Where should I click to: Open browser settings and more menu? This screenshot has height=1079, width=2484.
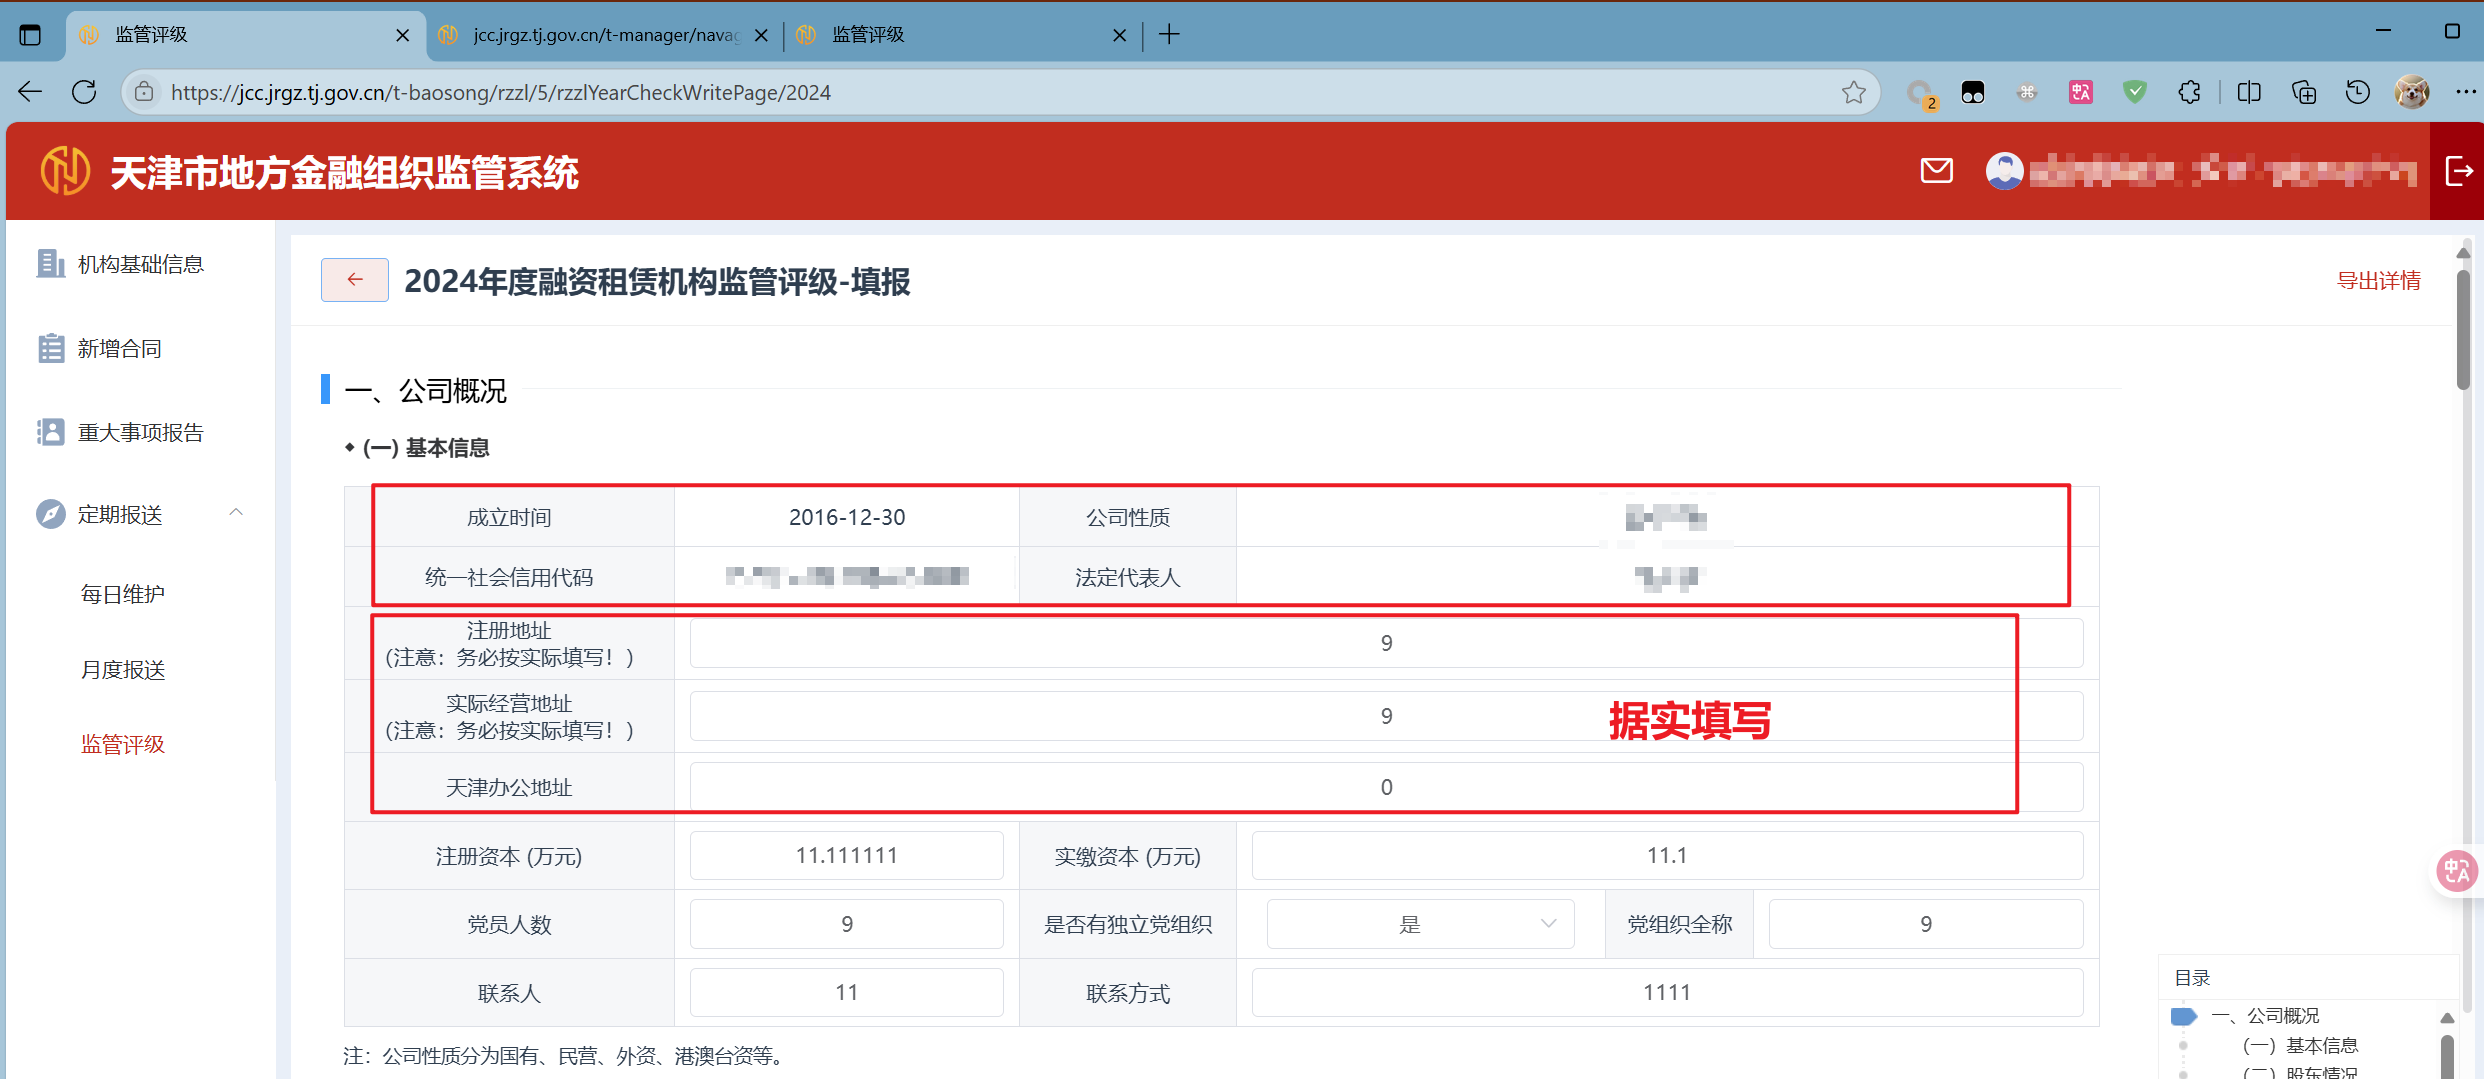(x=2465, y=92)
